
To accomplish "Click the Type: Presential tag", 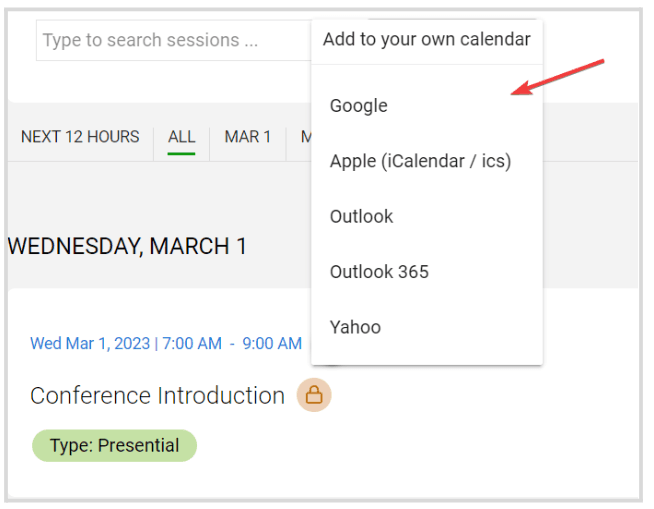I will click(x=114, y=445).
